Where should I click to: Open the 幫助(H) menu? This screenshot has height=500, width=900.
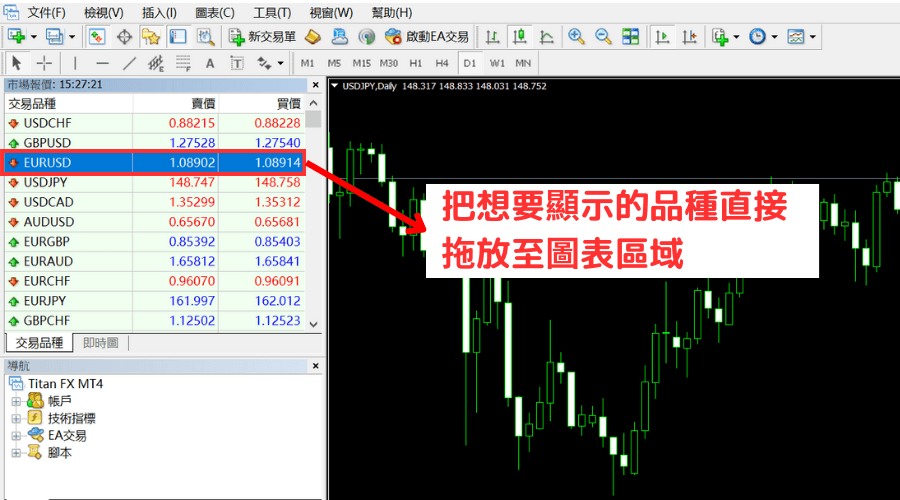391,13
